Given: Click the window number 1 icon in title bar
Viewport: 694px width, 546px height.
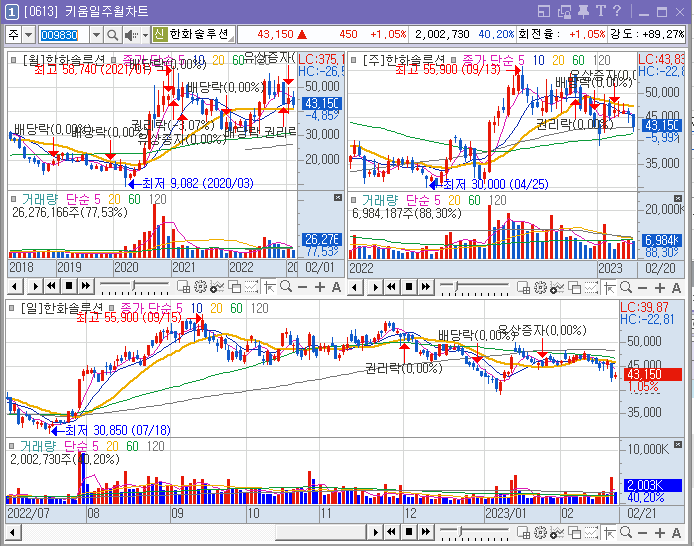Looking at the screenshot, I should [11, 12].
